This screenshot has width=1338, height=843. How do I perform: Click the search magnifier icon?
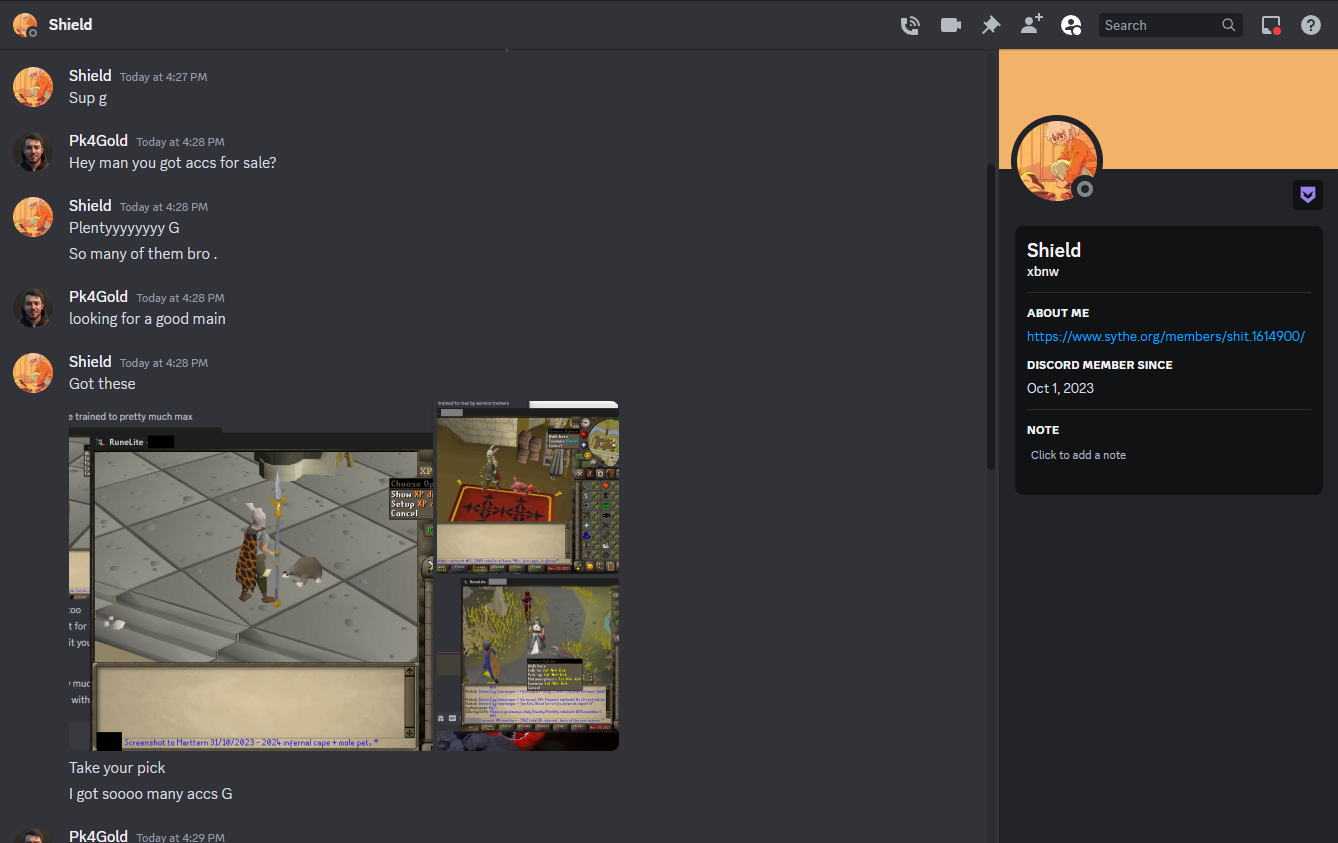click(x=1229, y=25)
